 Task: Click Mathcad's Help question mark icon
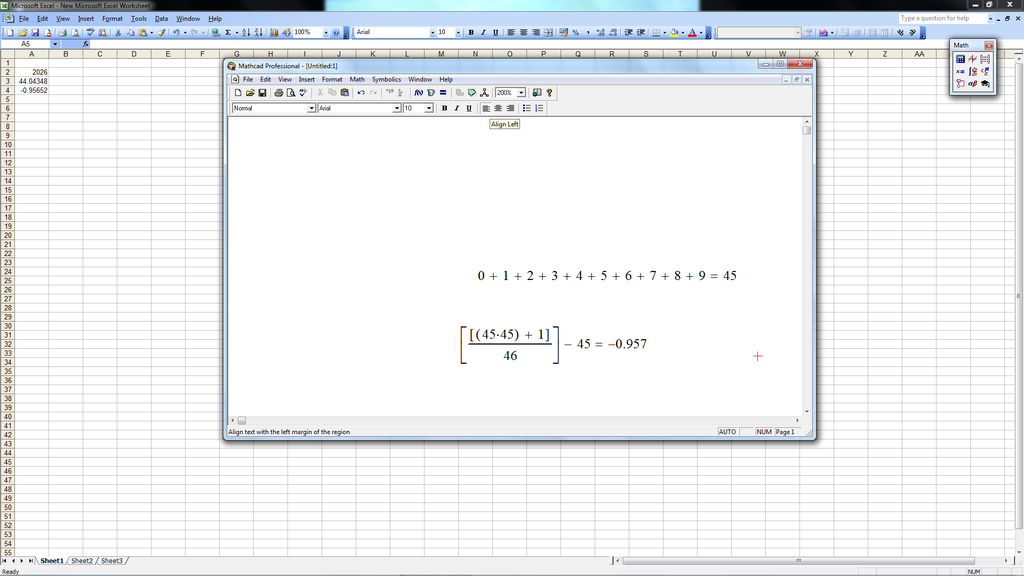549,93
